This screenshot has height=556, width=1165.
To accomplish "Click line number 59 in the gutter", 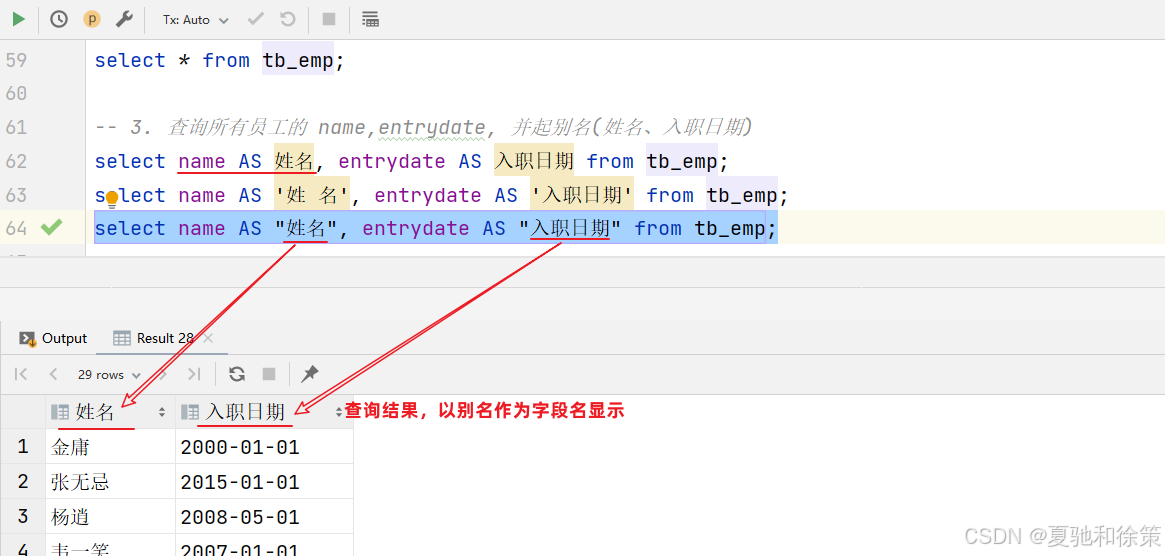I will pos(16,60).
